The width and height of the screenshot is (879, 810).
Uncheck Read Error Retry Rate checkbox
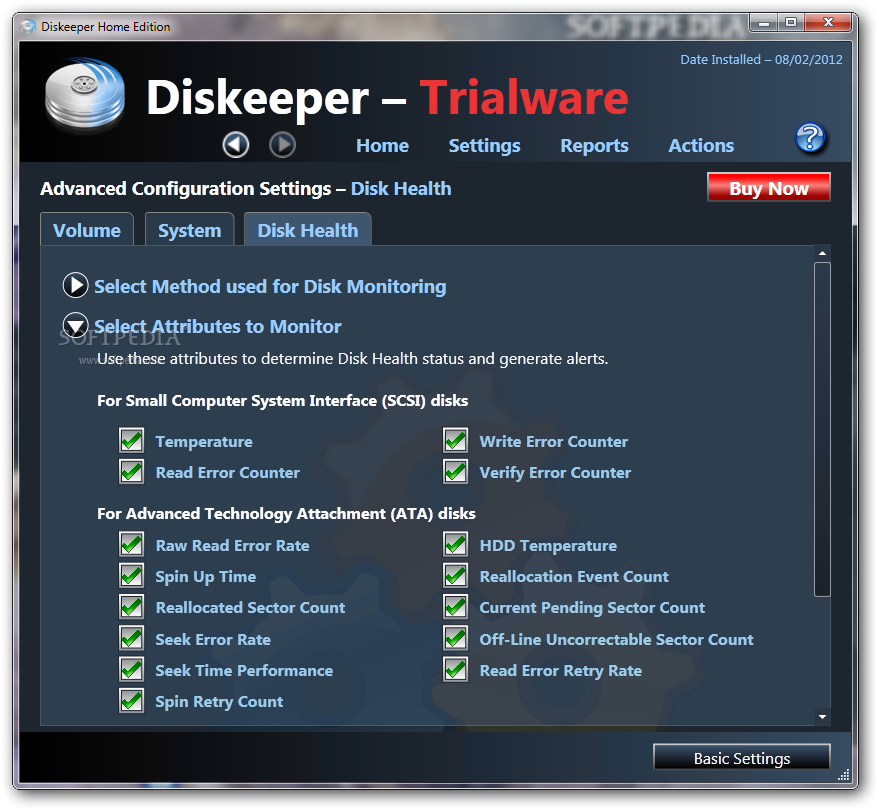(456, 670)
